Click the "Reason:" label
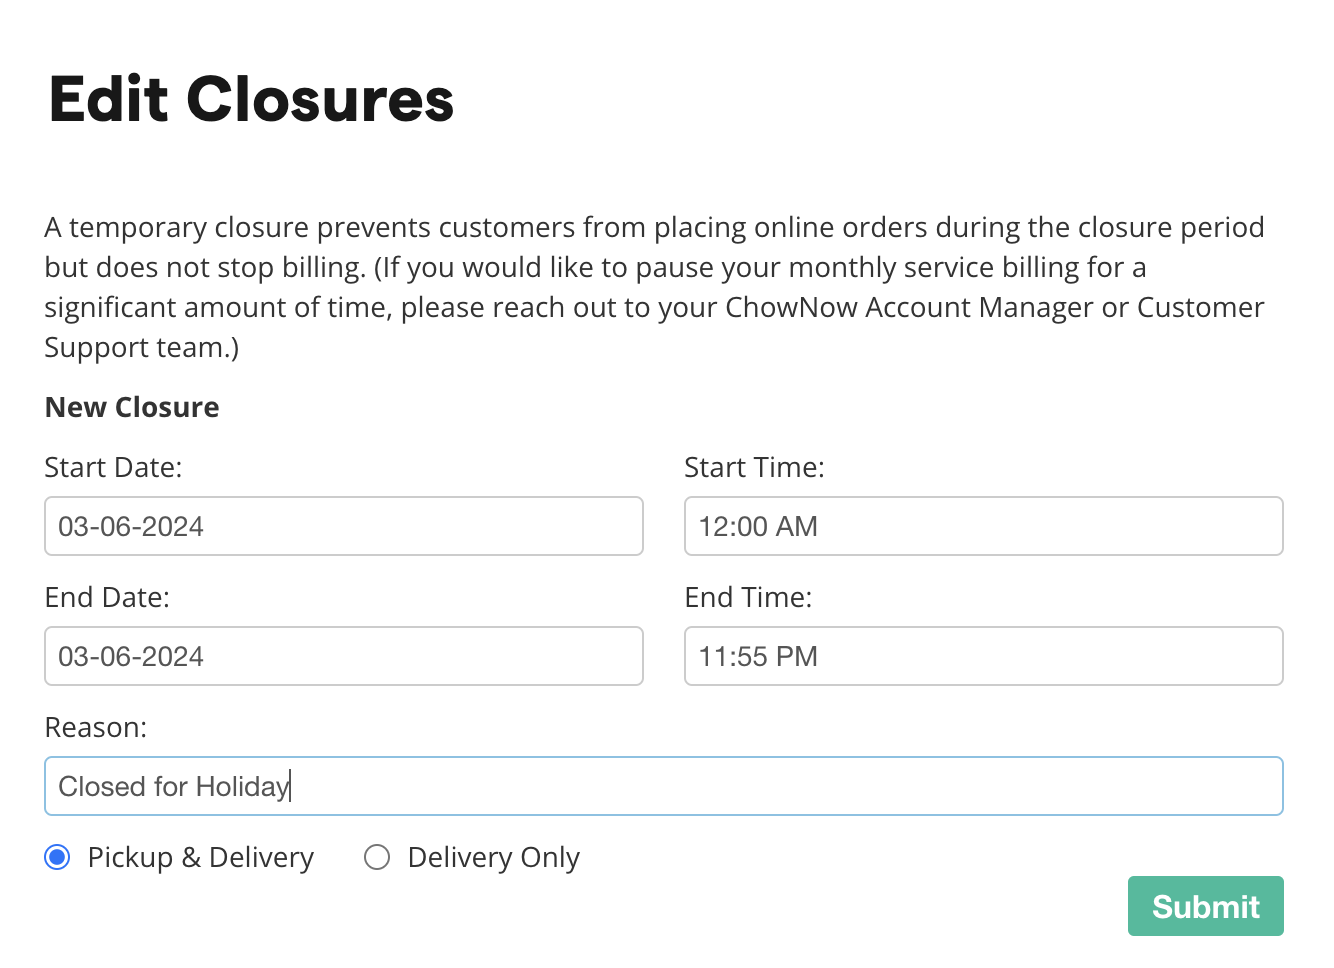Image resolution: width=1334 pixels, height=968 pixels. [96, 728]
